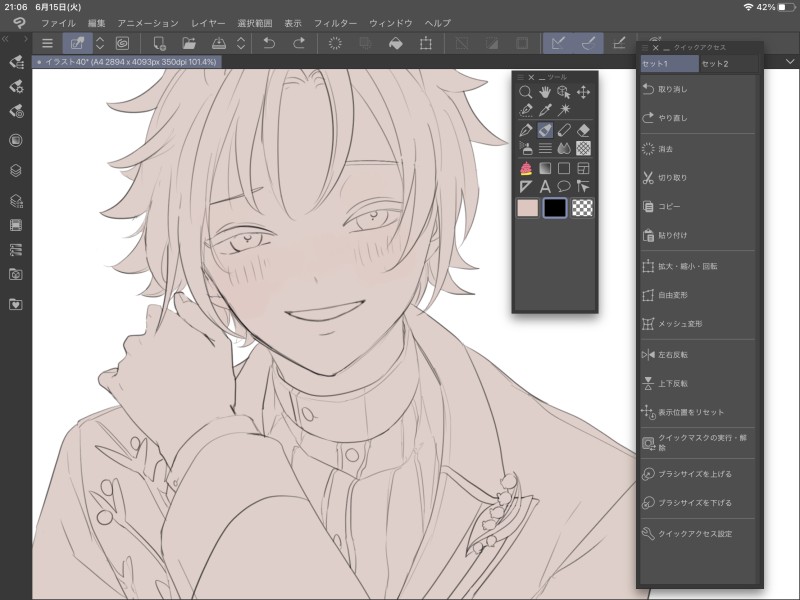
Task: Open the ファイル menu
Action: click(58, 23)
